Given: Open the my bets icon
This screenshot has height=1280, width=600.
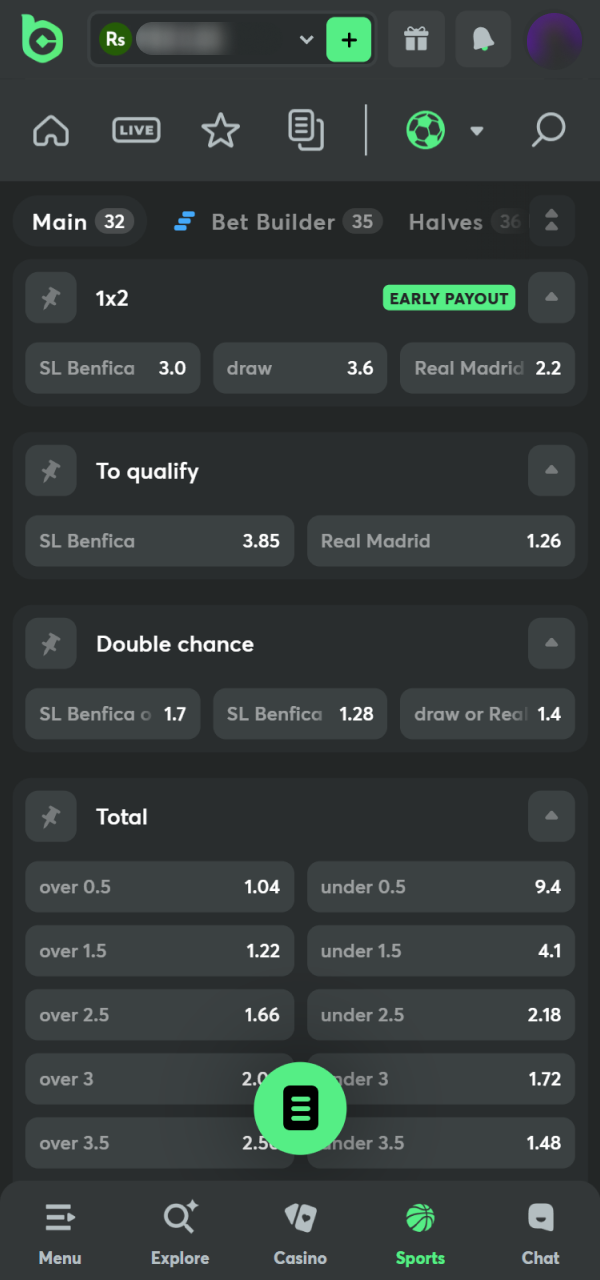Looking at the screenshot, I should [306, 130].
